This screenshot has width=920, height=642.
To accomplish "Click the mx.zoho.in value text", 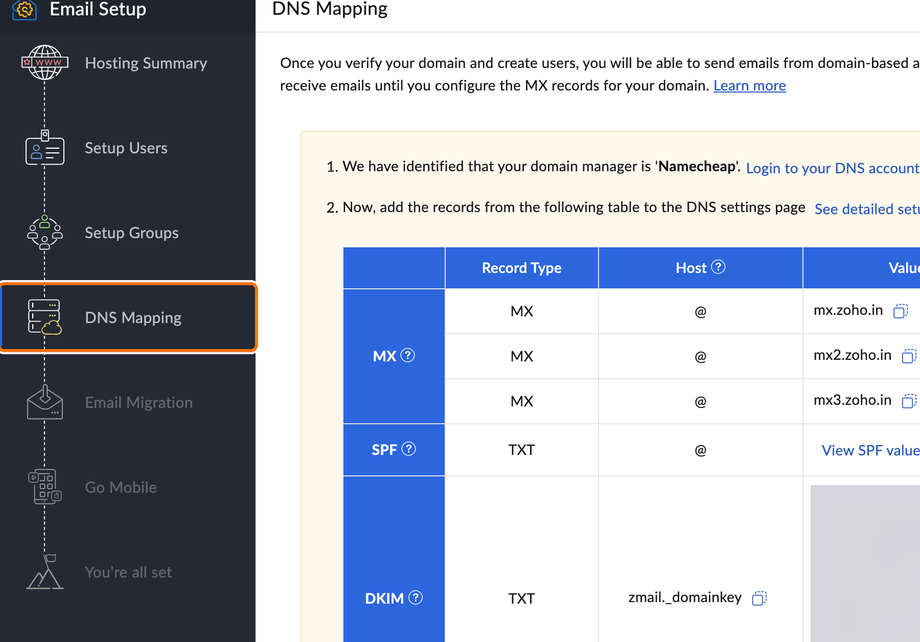I will tap(848, 310).
